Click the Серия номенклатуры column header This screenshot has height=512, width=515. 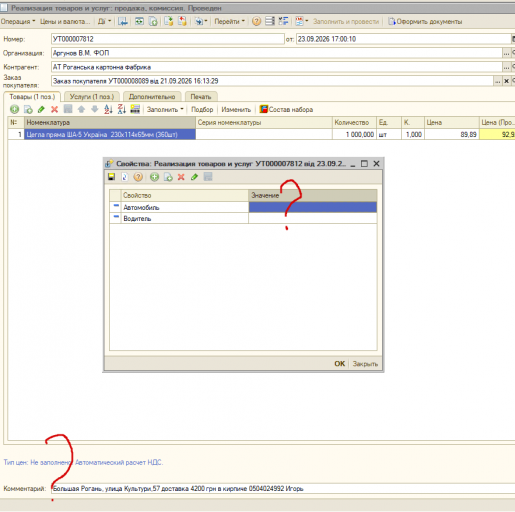(264, 122)
